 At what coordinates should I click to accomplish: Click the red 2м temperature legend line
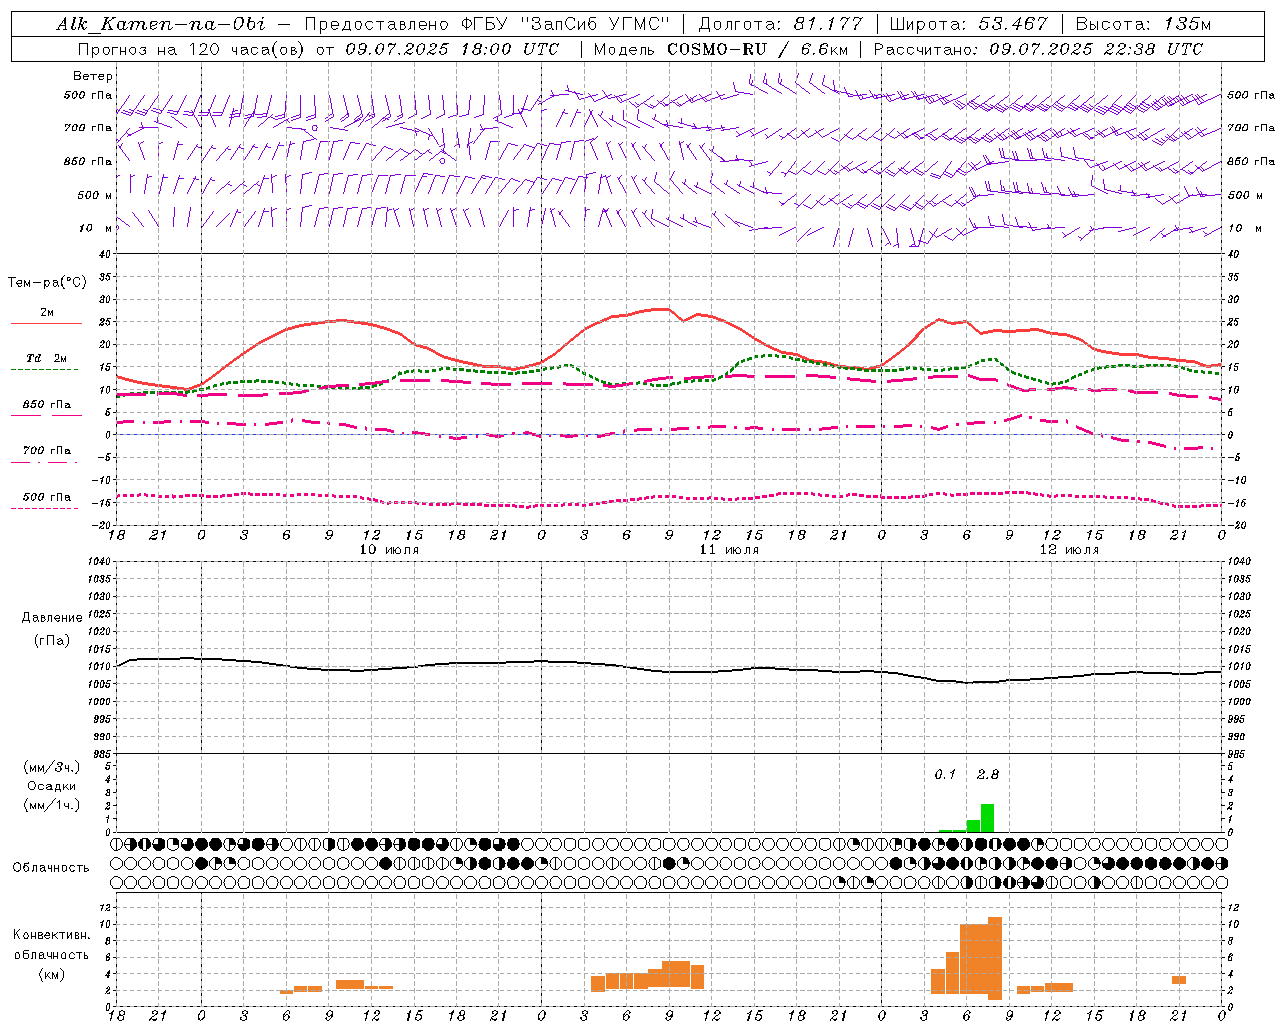pyautogui.click(x=46, y=323)
